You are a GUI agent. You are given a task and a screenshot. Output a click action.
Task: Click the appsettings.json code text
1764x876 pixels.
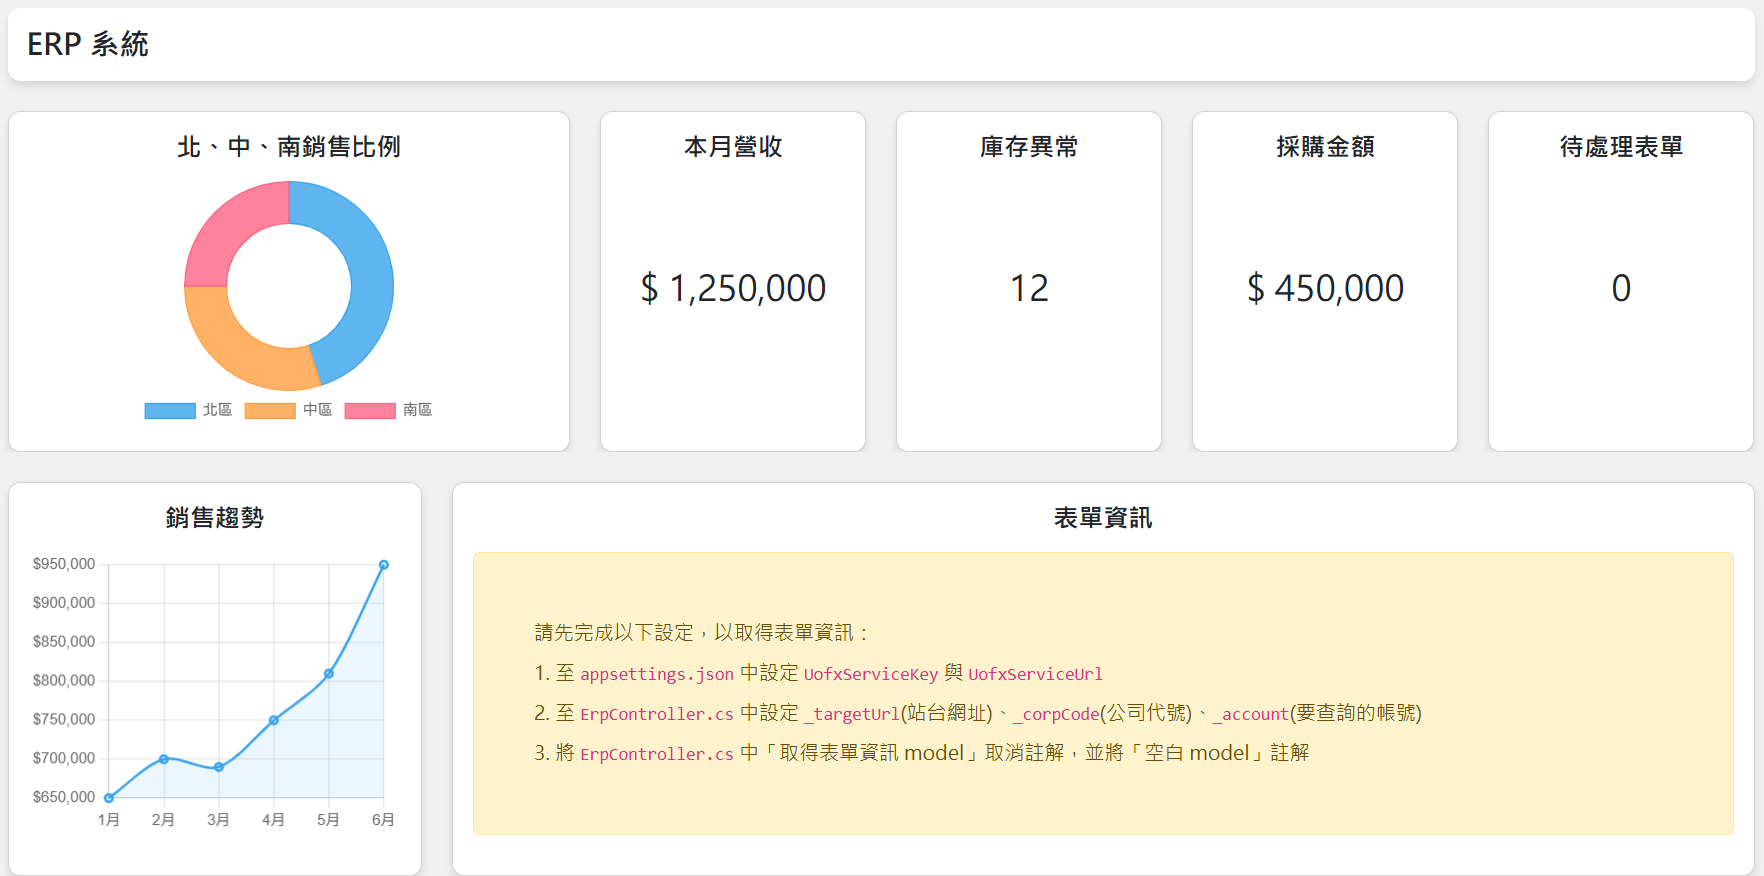[x=657, y=674]
